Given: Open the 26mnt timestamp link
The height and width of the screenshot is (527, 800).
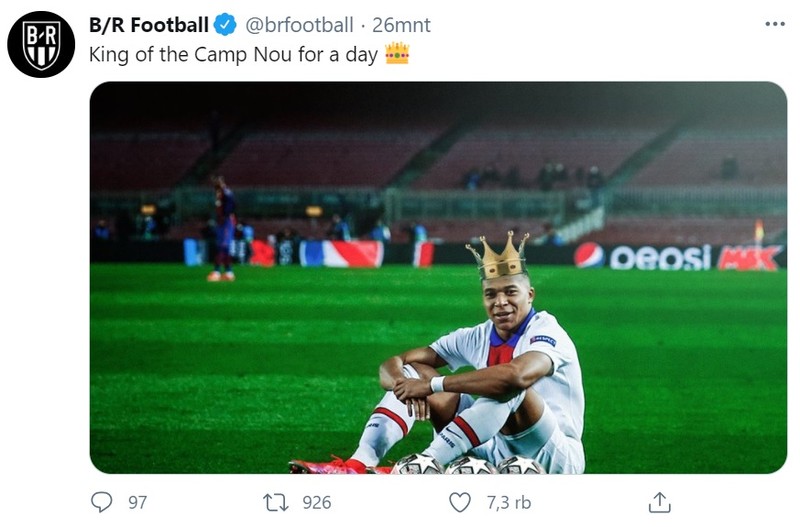Looking at the screenshot, I should coord(401,25).
